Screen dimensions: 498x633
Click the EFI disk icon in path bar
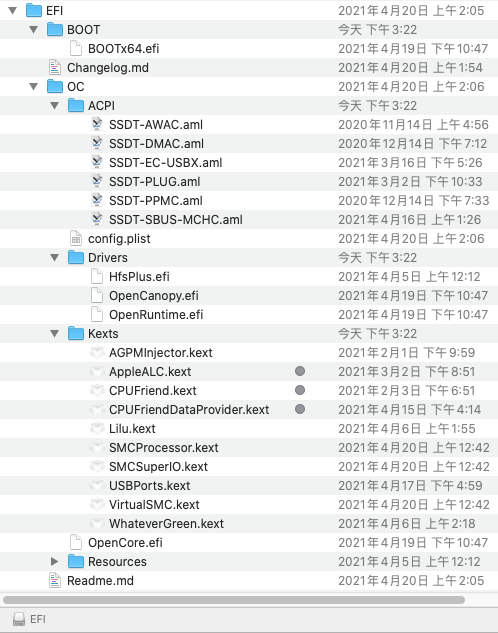[19, 619]
